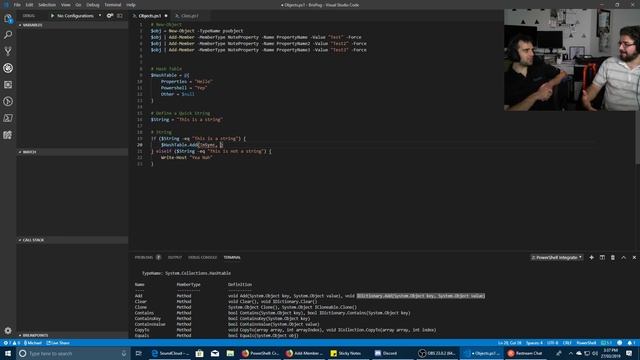Open the File menu
The image size is (640, 360).
(x=17, y=5)
